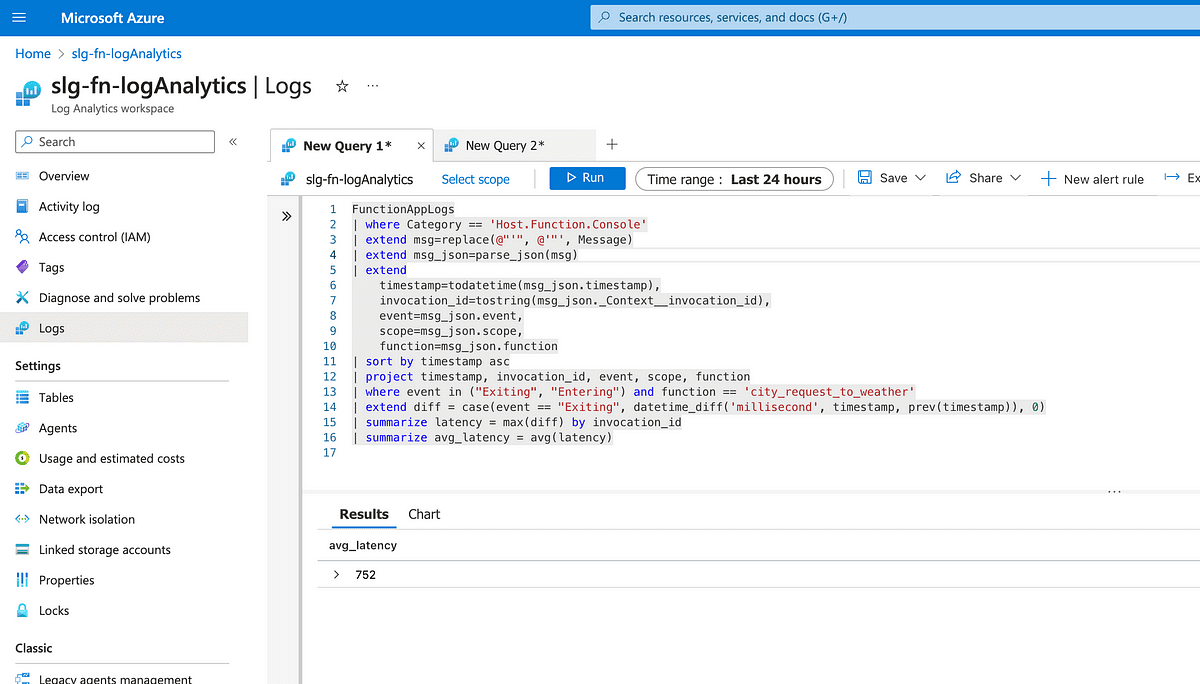Screen dimensions: 1200x684
Task: Open the Save dropdown menu
Action: [x=892, y=178]
